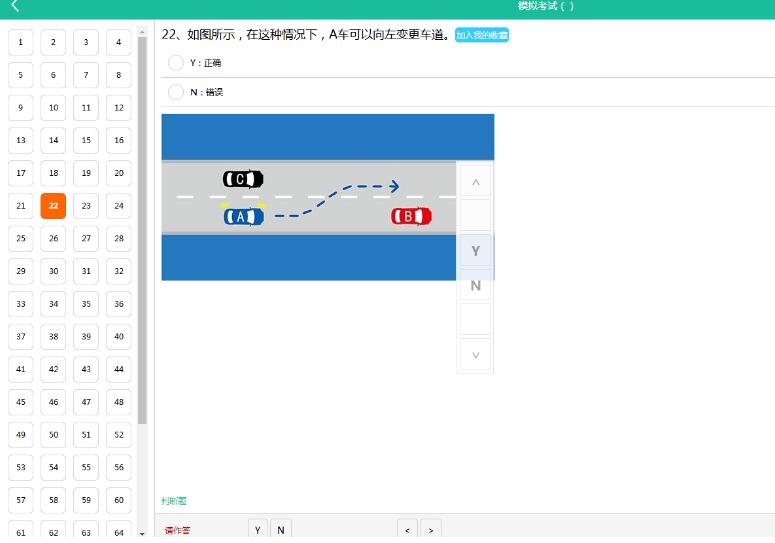Select the 'N: 错误' radio option
This screenshot has height=543, width=775.
pos(176,92)
